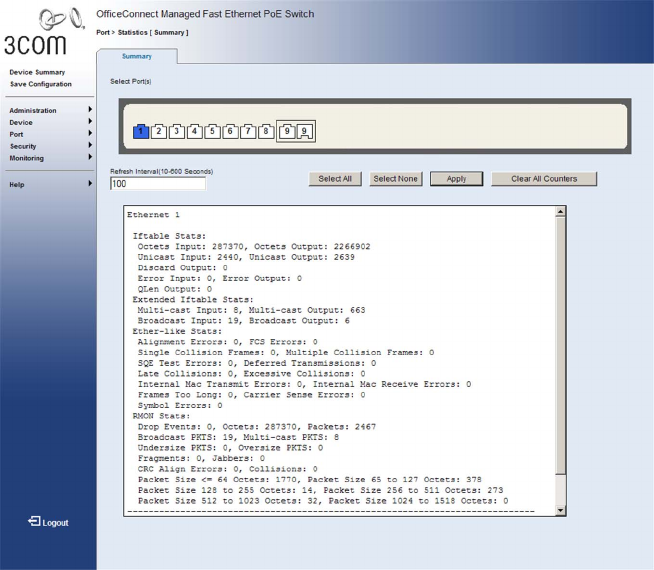This screenshot has height=570, width=654.
Task: Select the first port 9 copper icon
Action: click(x=287, y=131)
